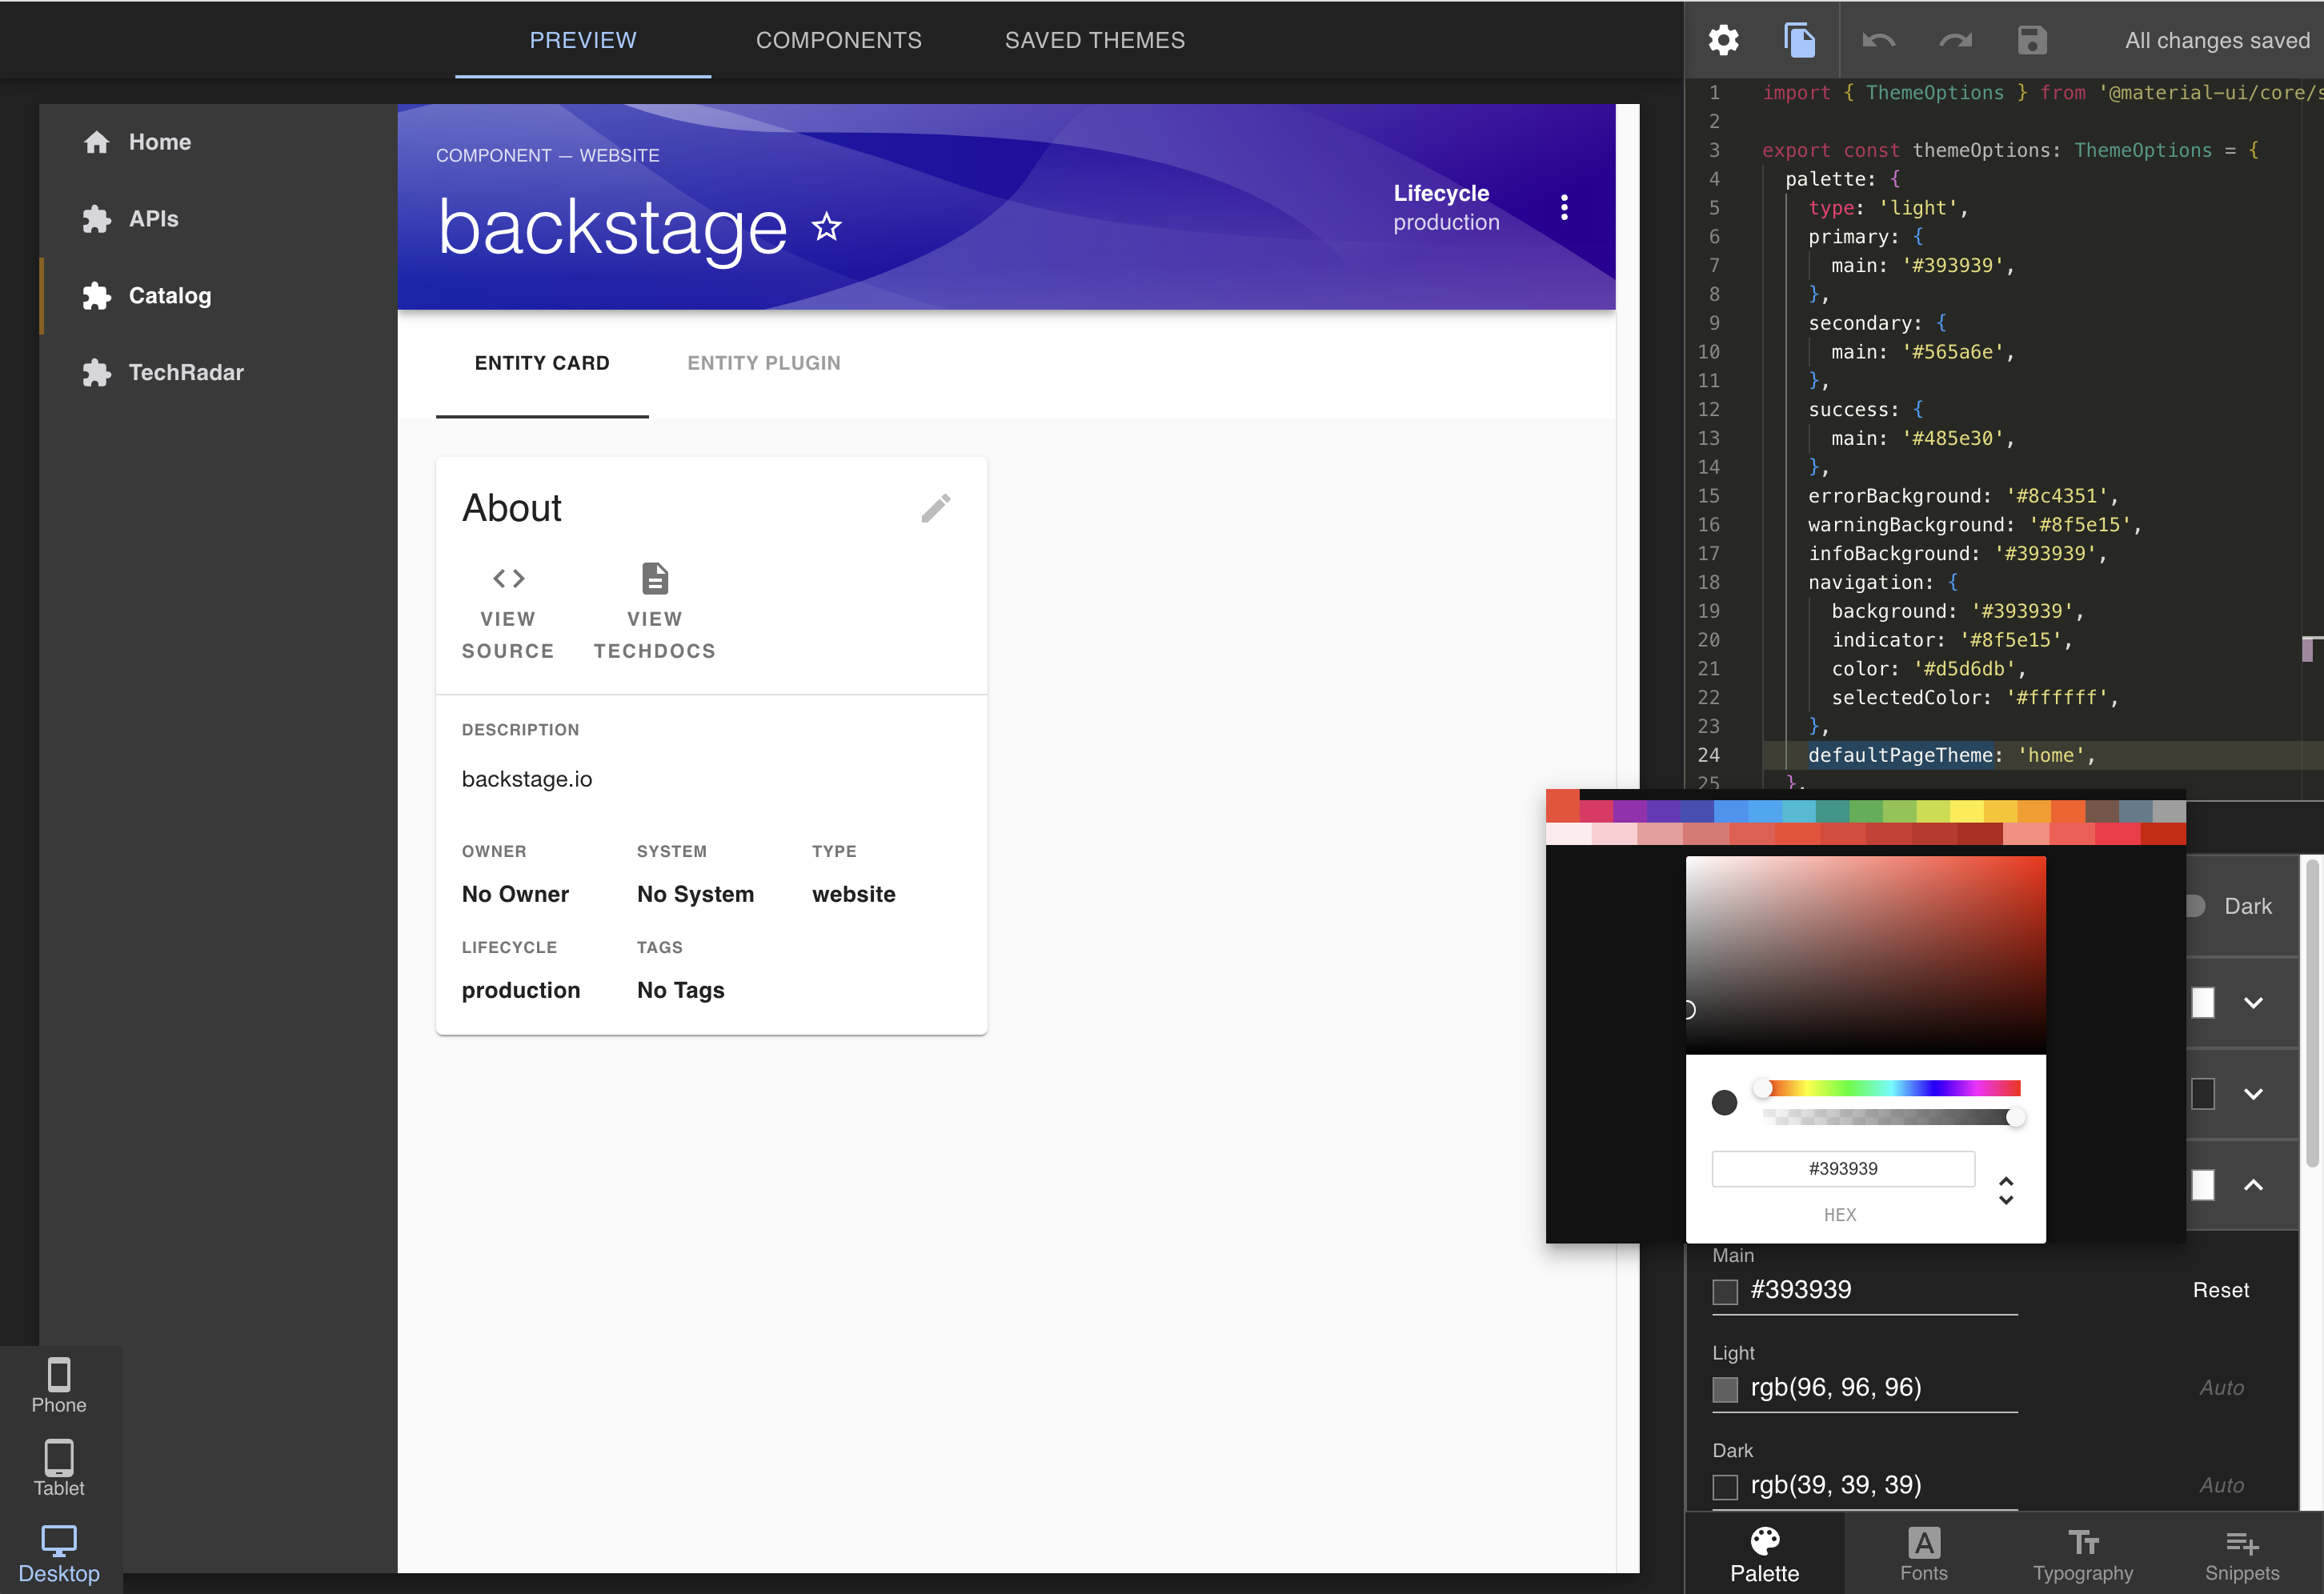Select the ENTITY CARD tab
This screenshot has width=2324, height=1594.
(x=542, y=363)
